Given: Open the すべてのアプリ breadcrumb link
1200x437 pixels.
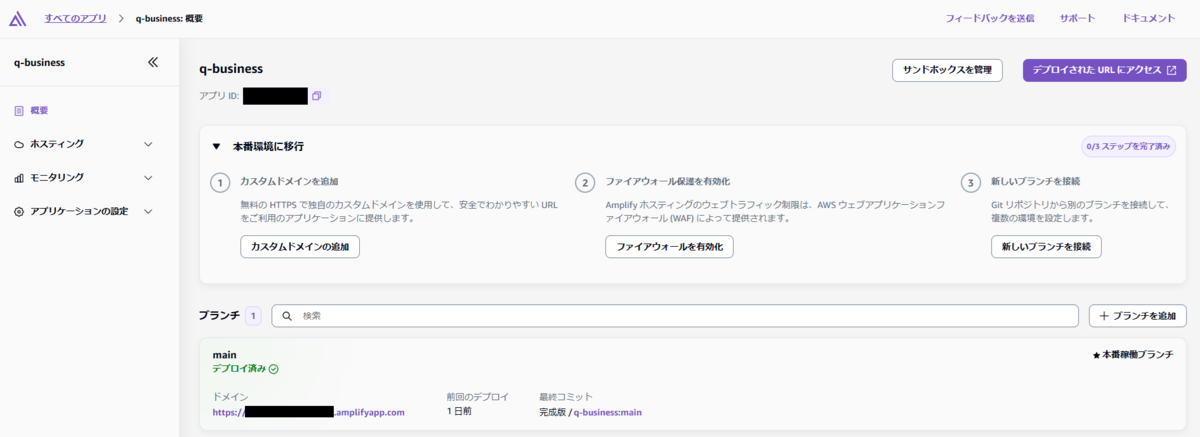Looking at the screenshot, I should (76, 18).
